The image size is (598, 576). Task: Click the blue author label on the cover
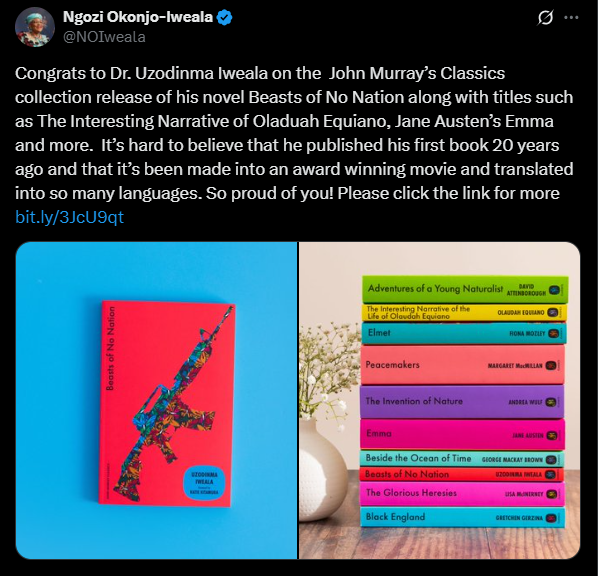click(204, 484)
